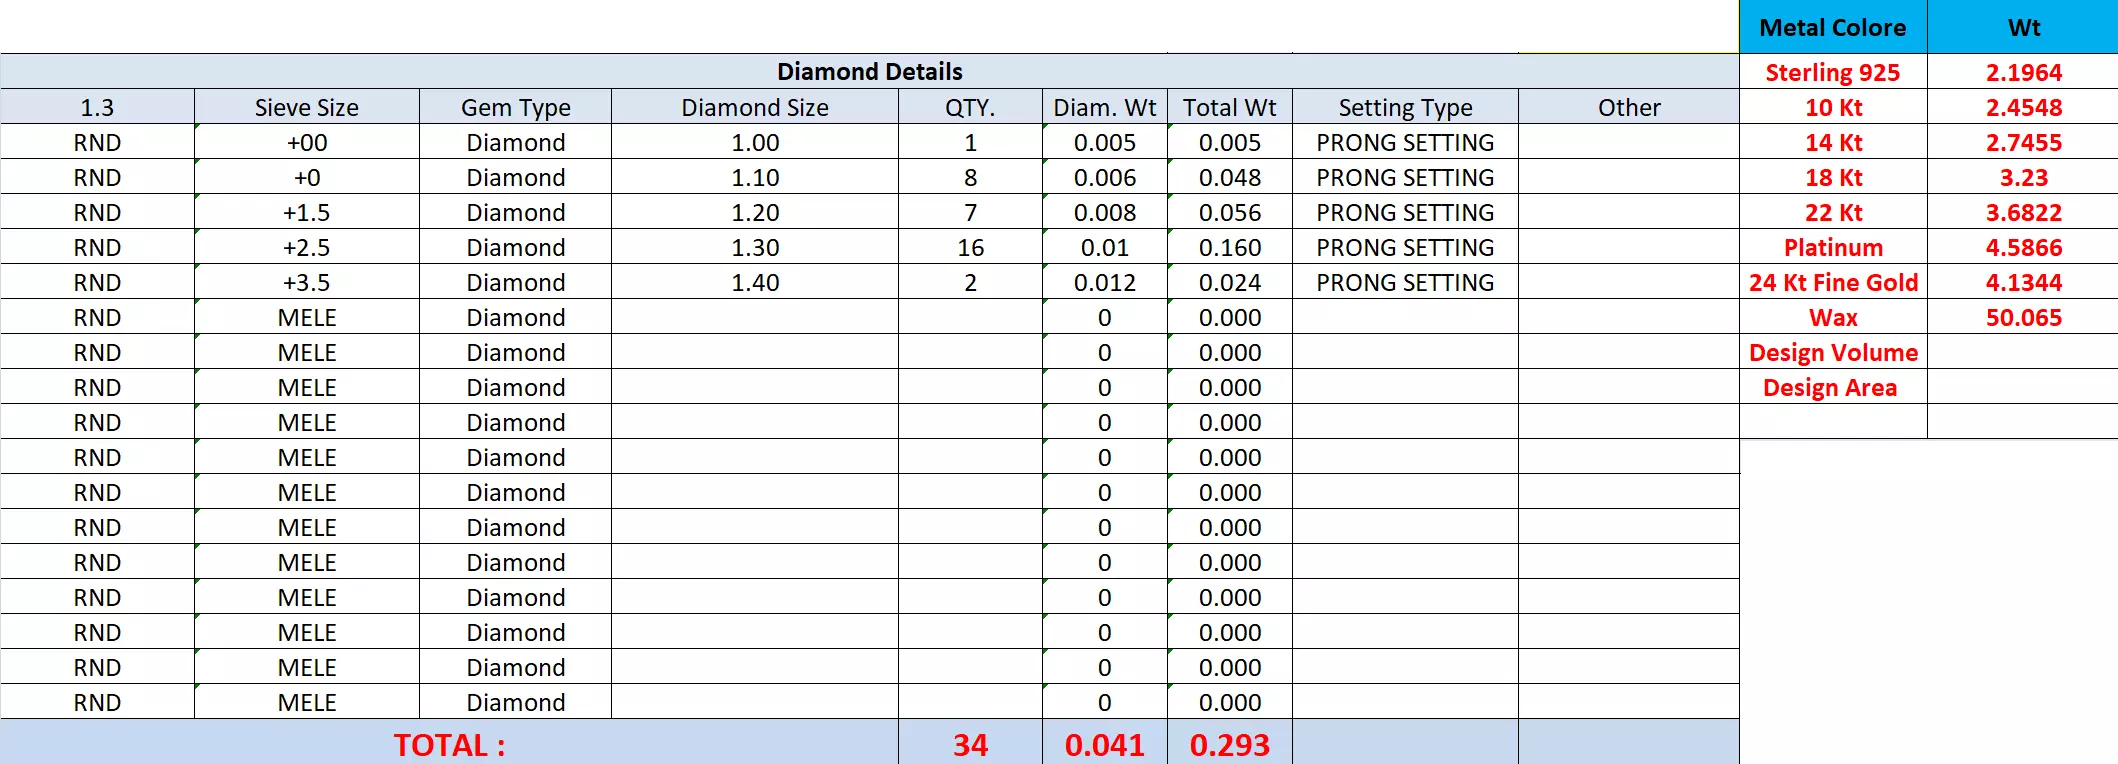
Task: Click the Diam. Wt column header
Action: 1105,107
